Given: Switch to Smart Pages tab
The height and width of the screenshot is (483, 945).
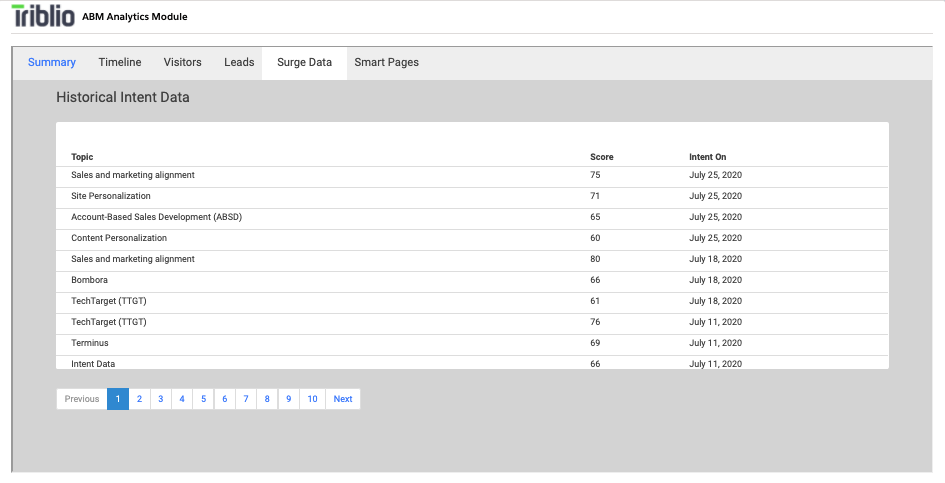Looking at the screenshot, I should pyautogui.click(x=386, y=62).
